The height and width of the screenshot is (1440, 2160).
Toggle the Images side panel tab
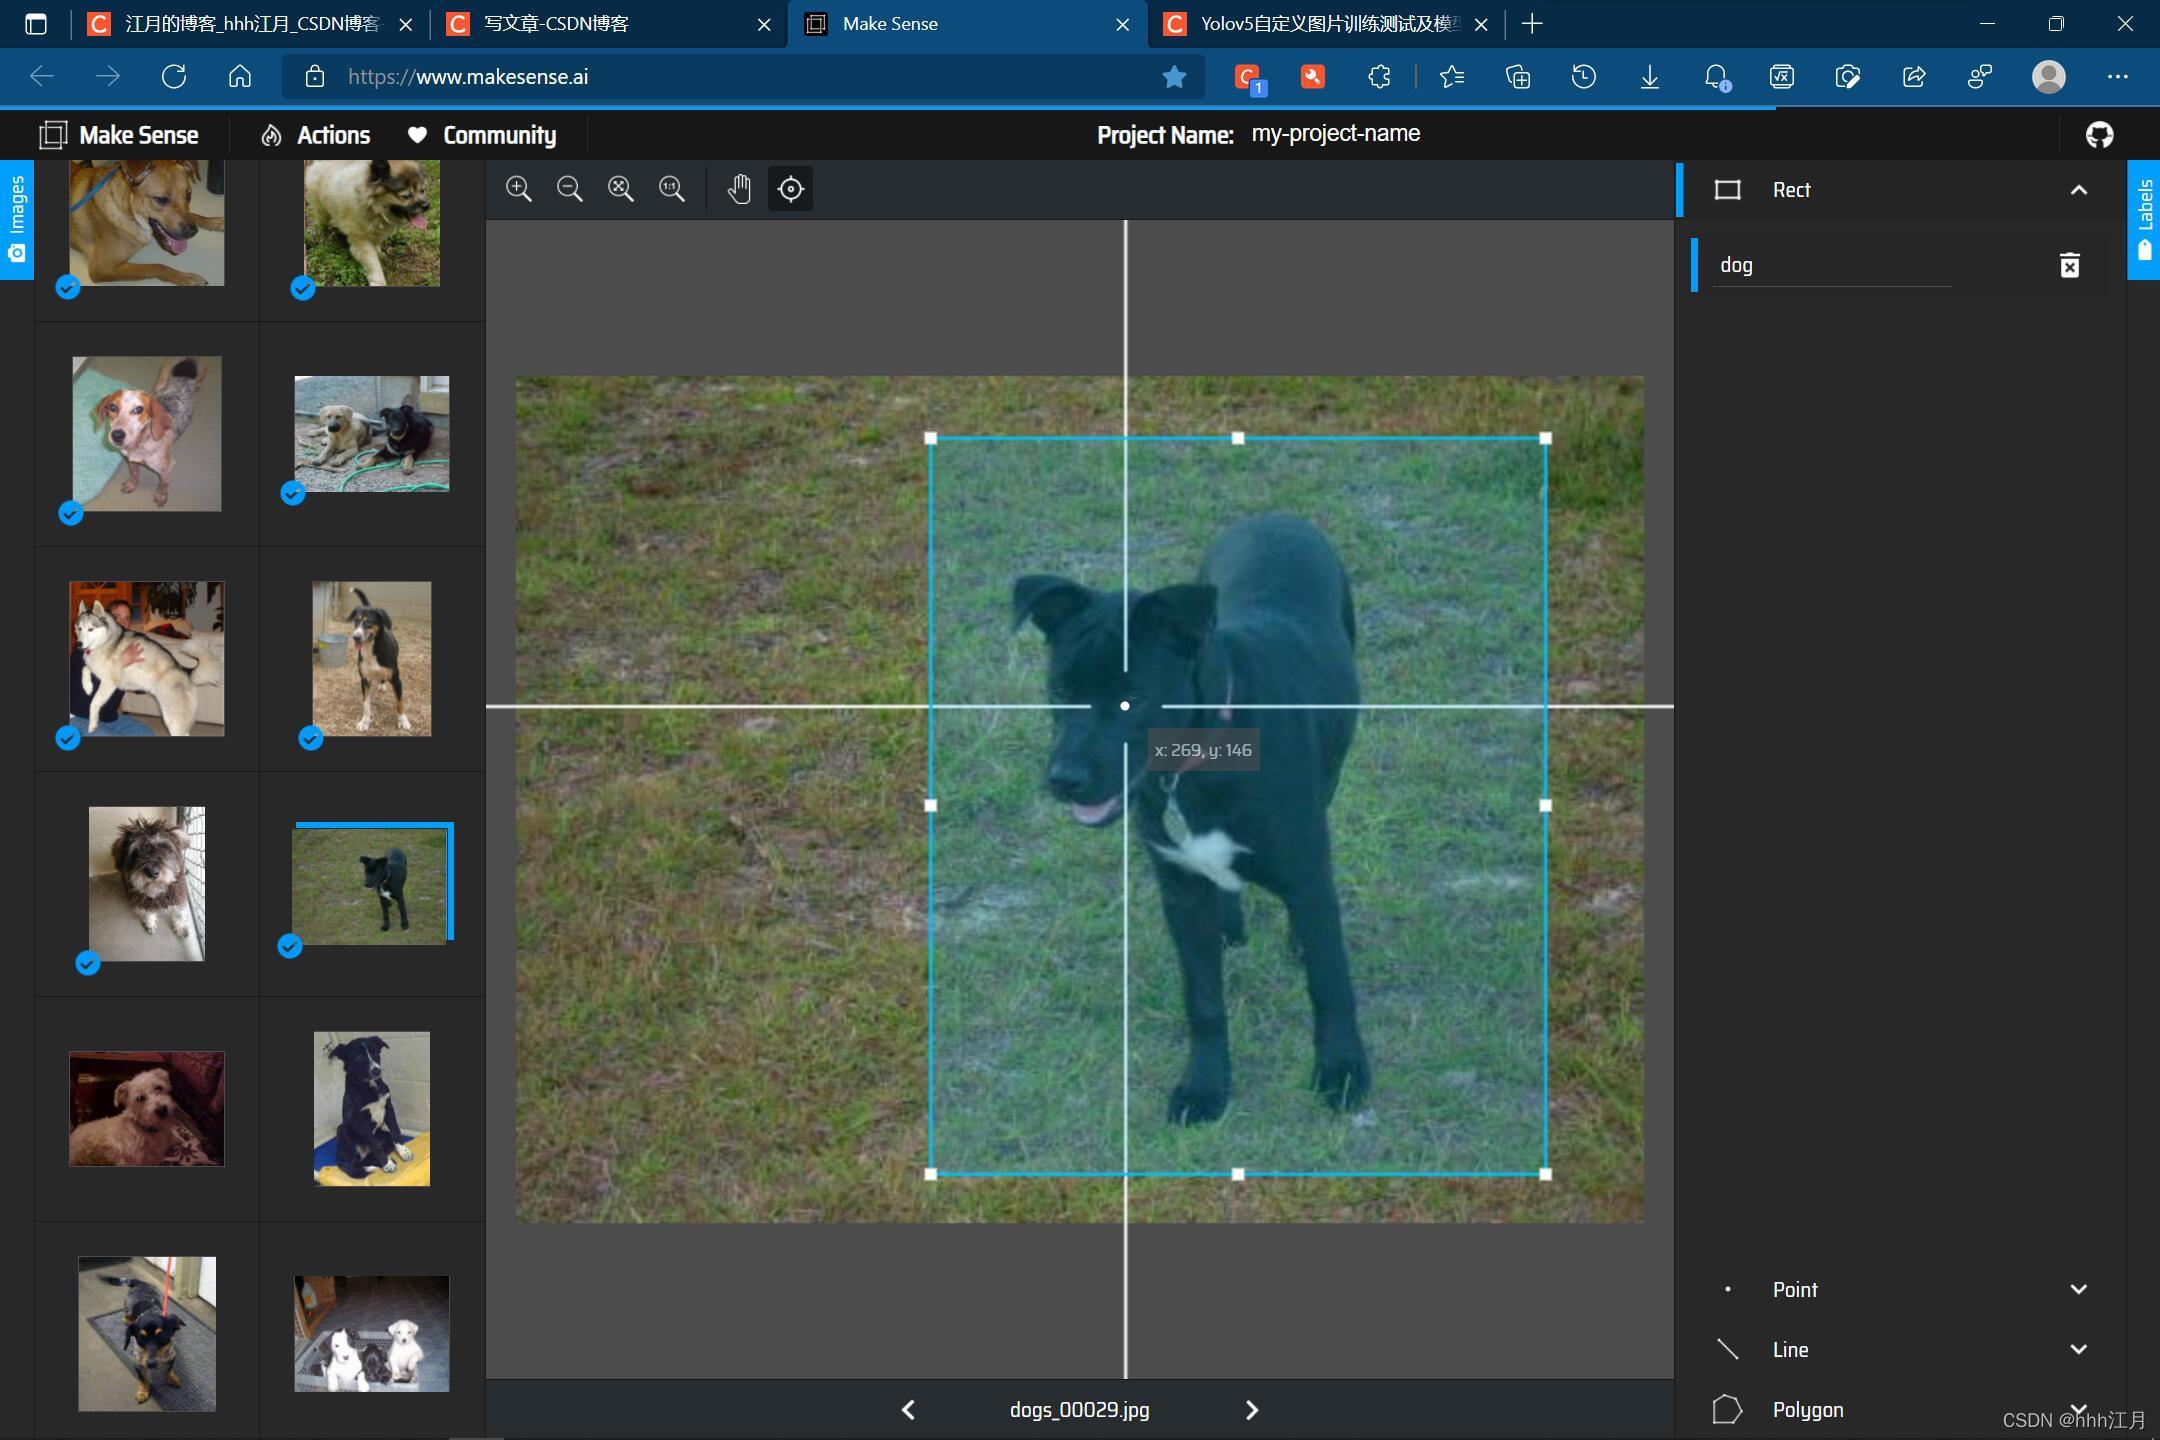(16, 219)
